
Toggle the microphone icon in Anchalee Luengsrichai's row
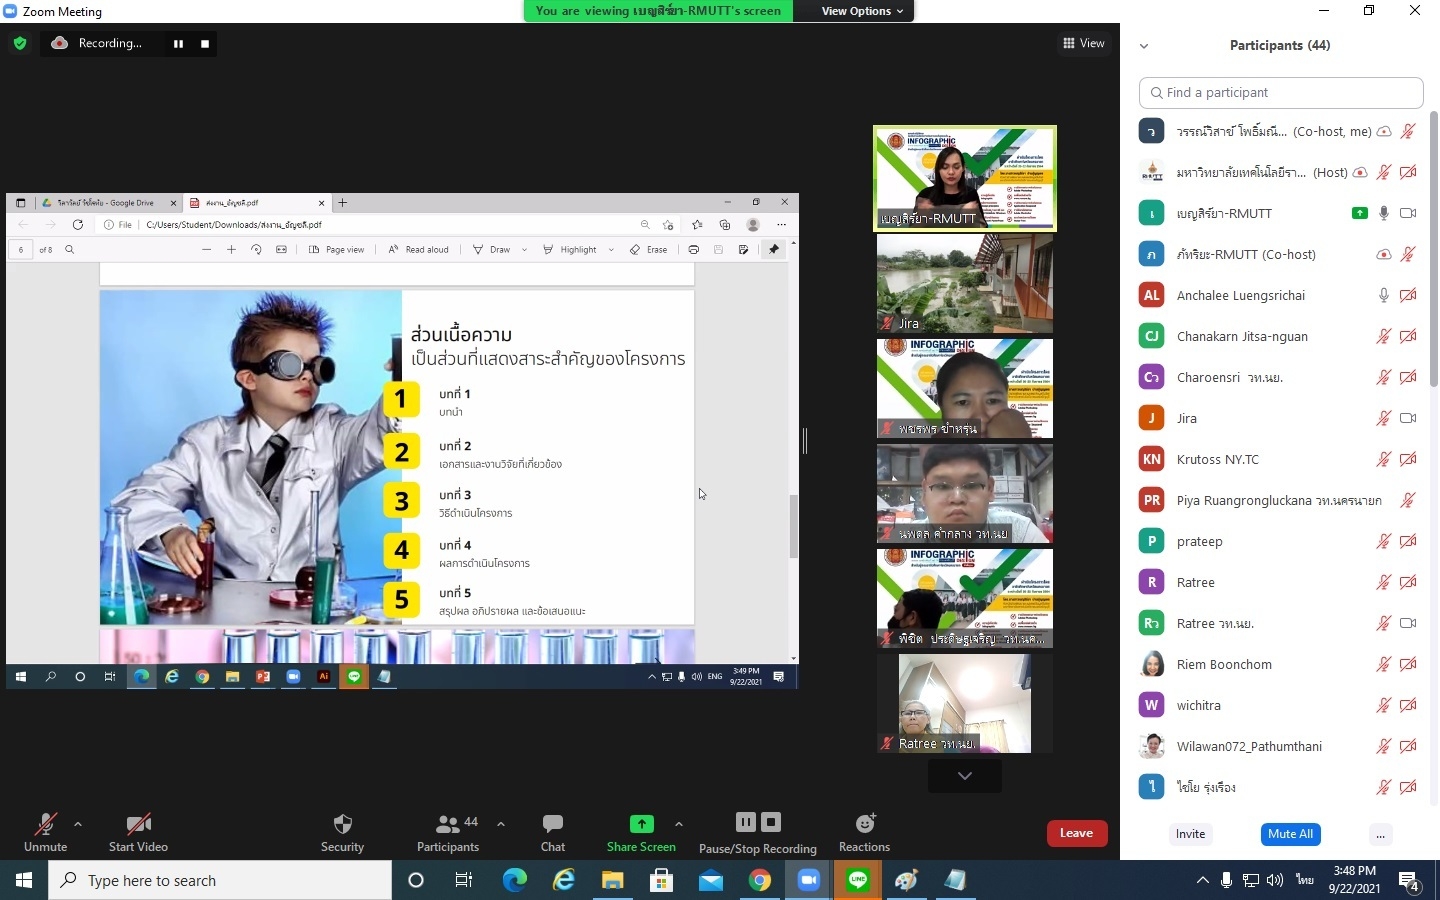(1384, 295)
